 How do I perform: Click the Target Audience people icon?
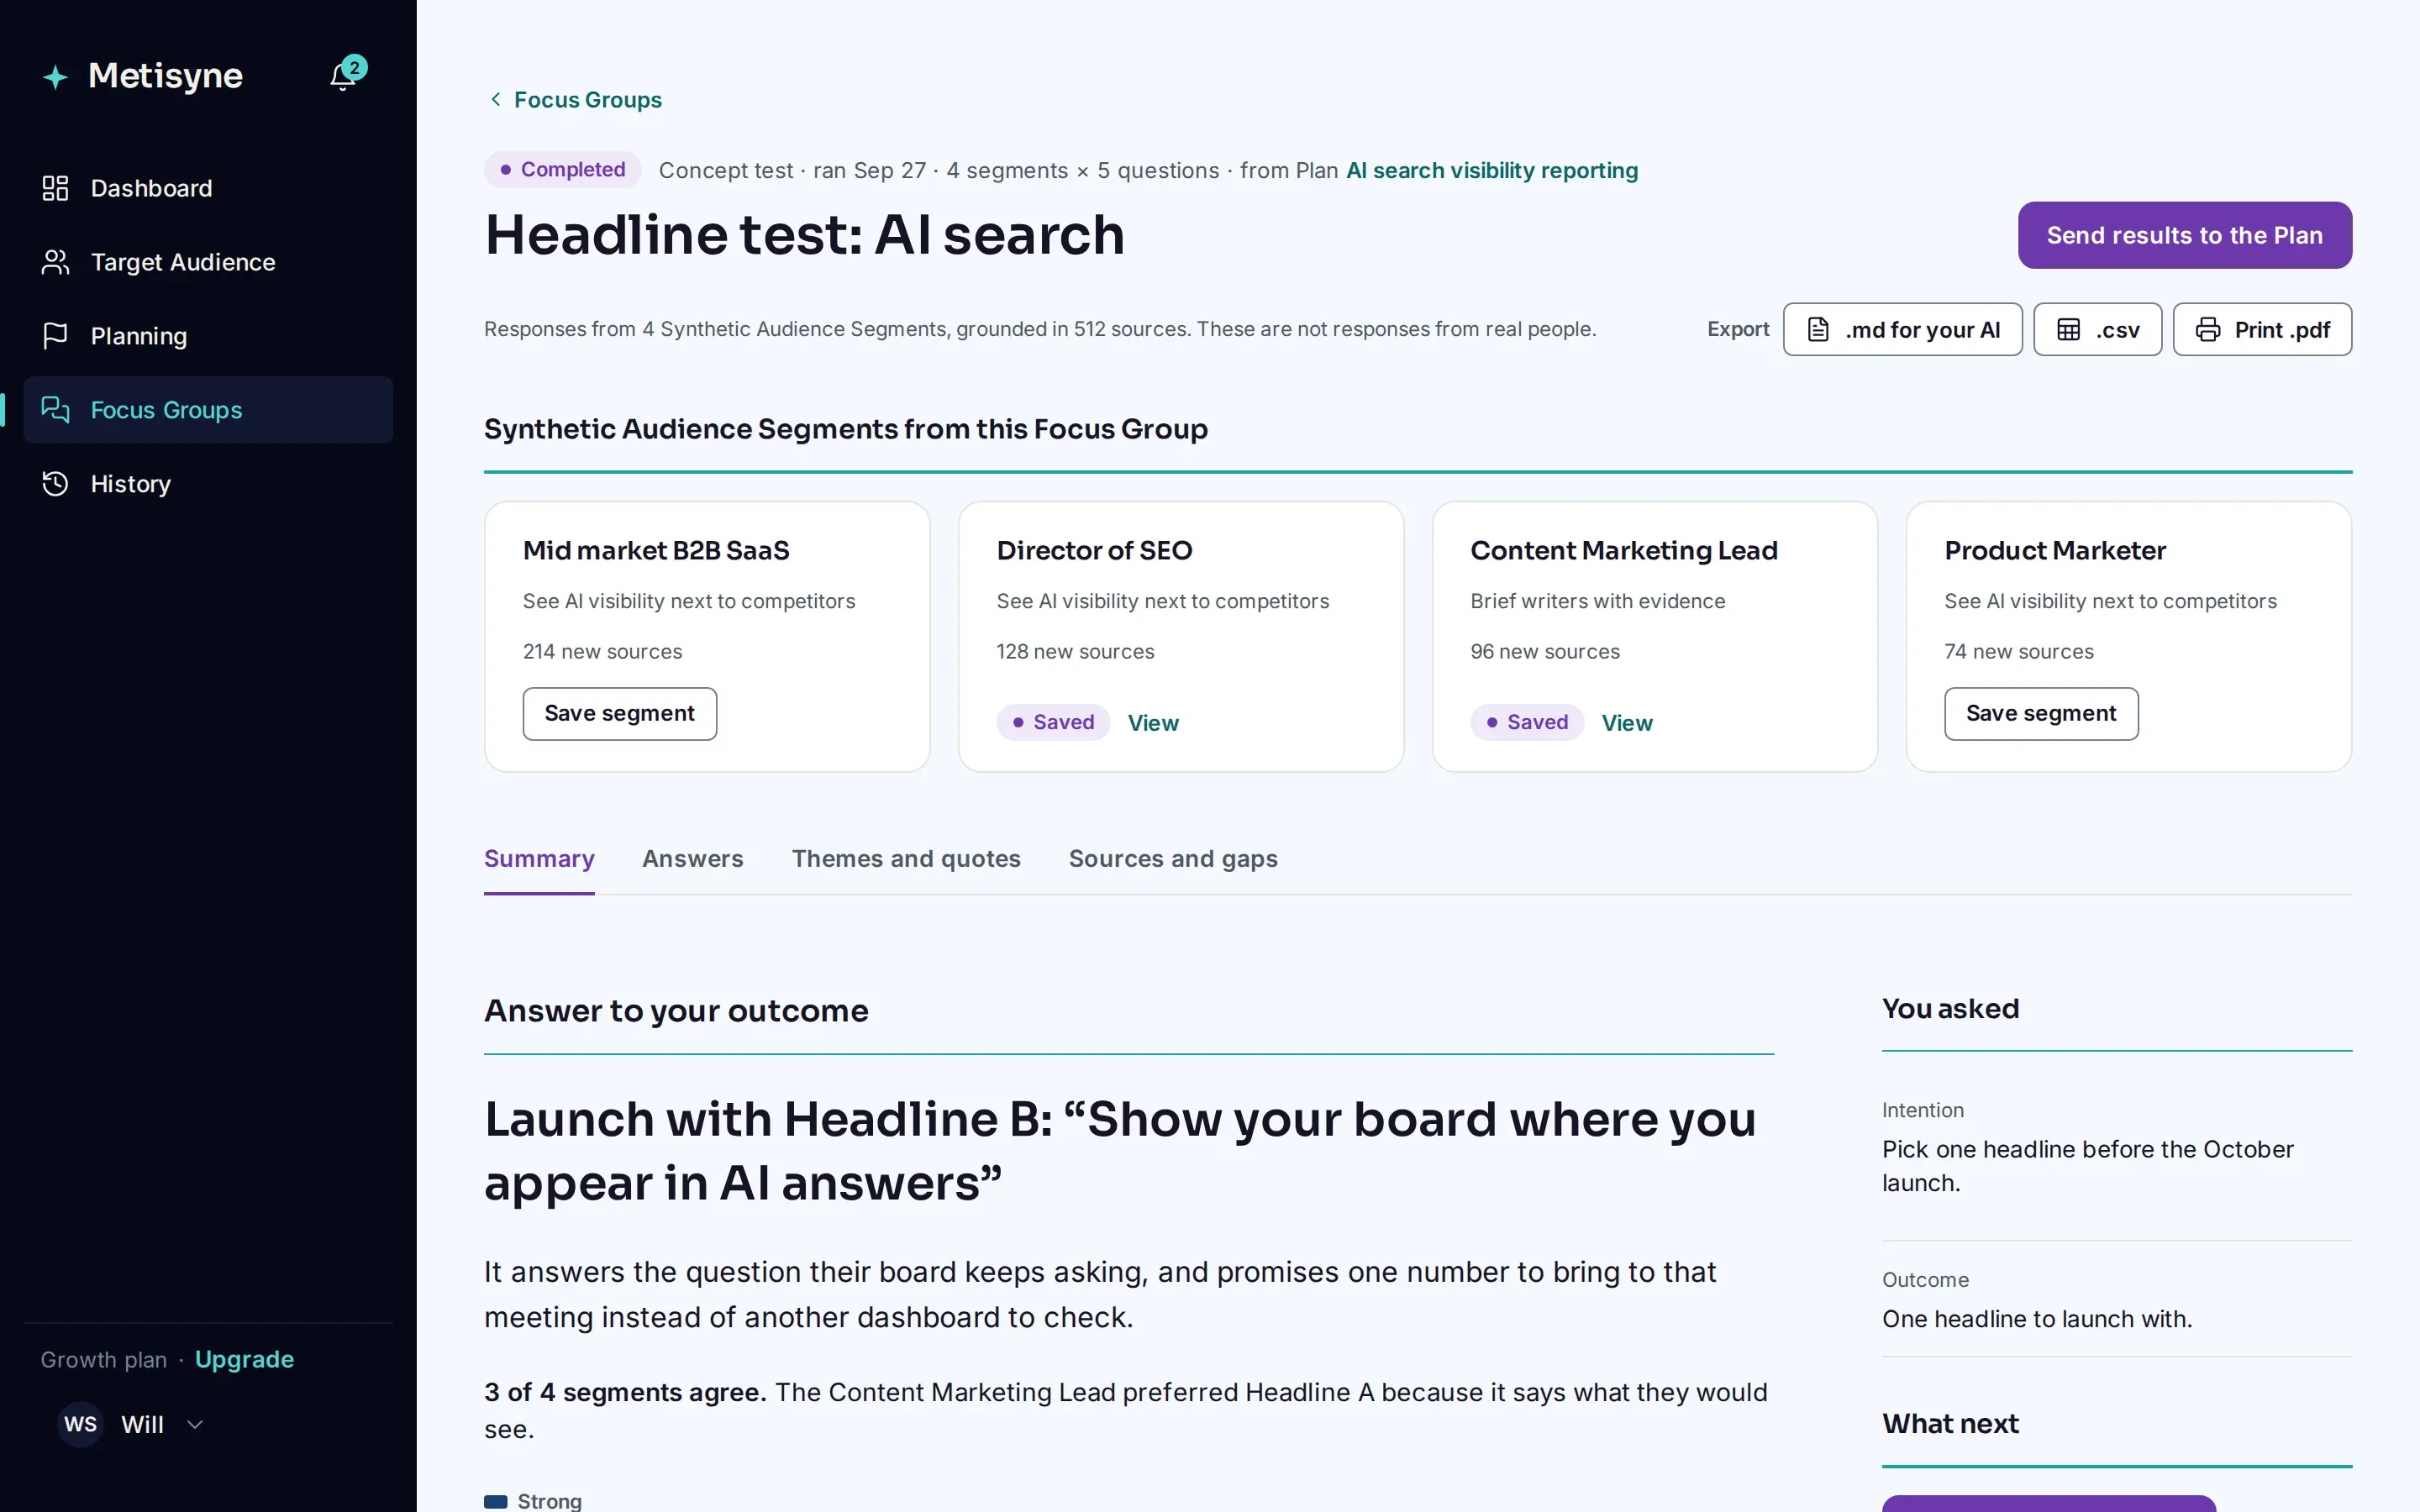[x=55, y=262]
